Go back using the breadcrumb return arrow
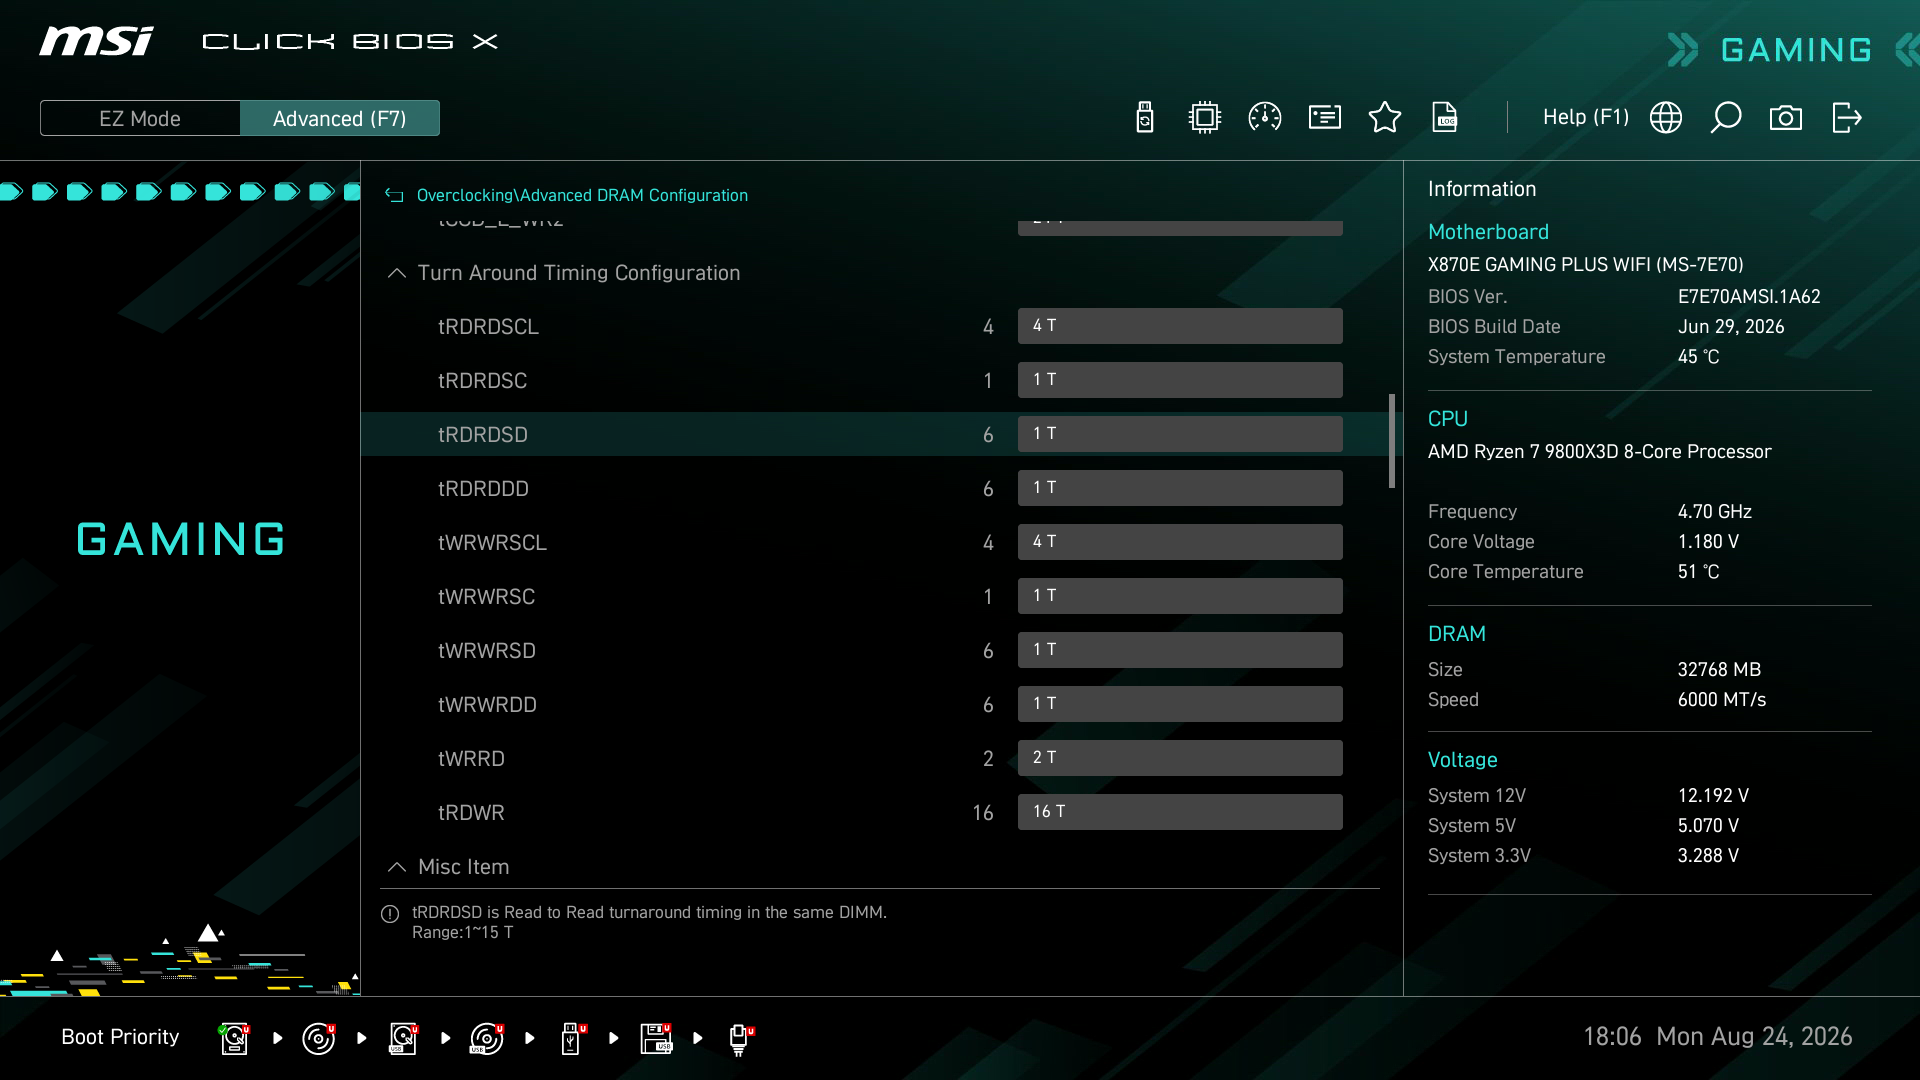This screenshot has height=1080, width=1920. point(394,196)
